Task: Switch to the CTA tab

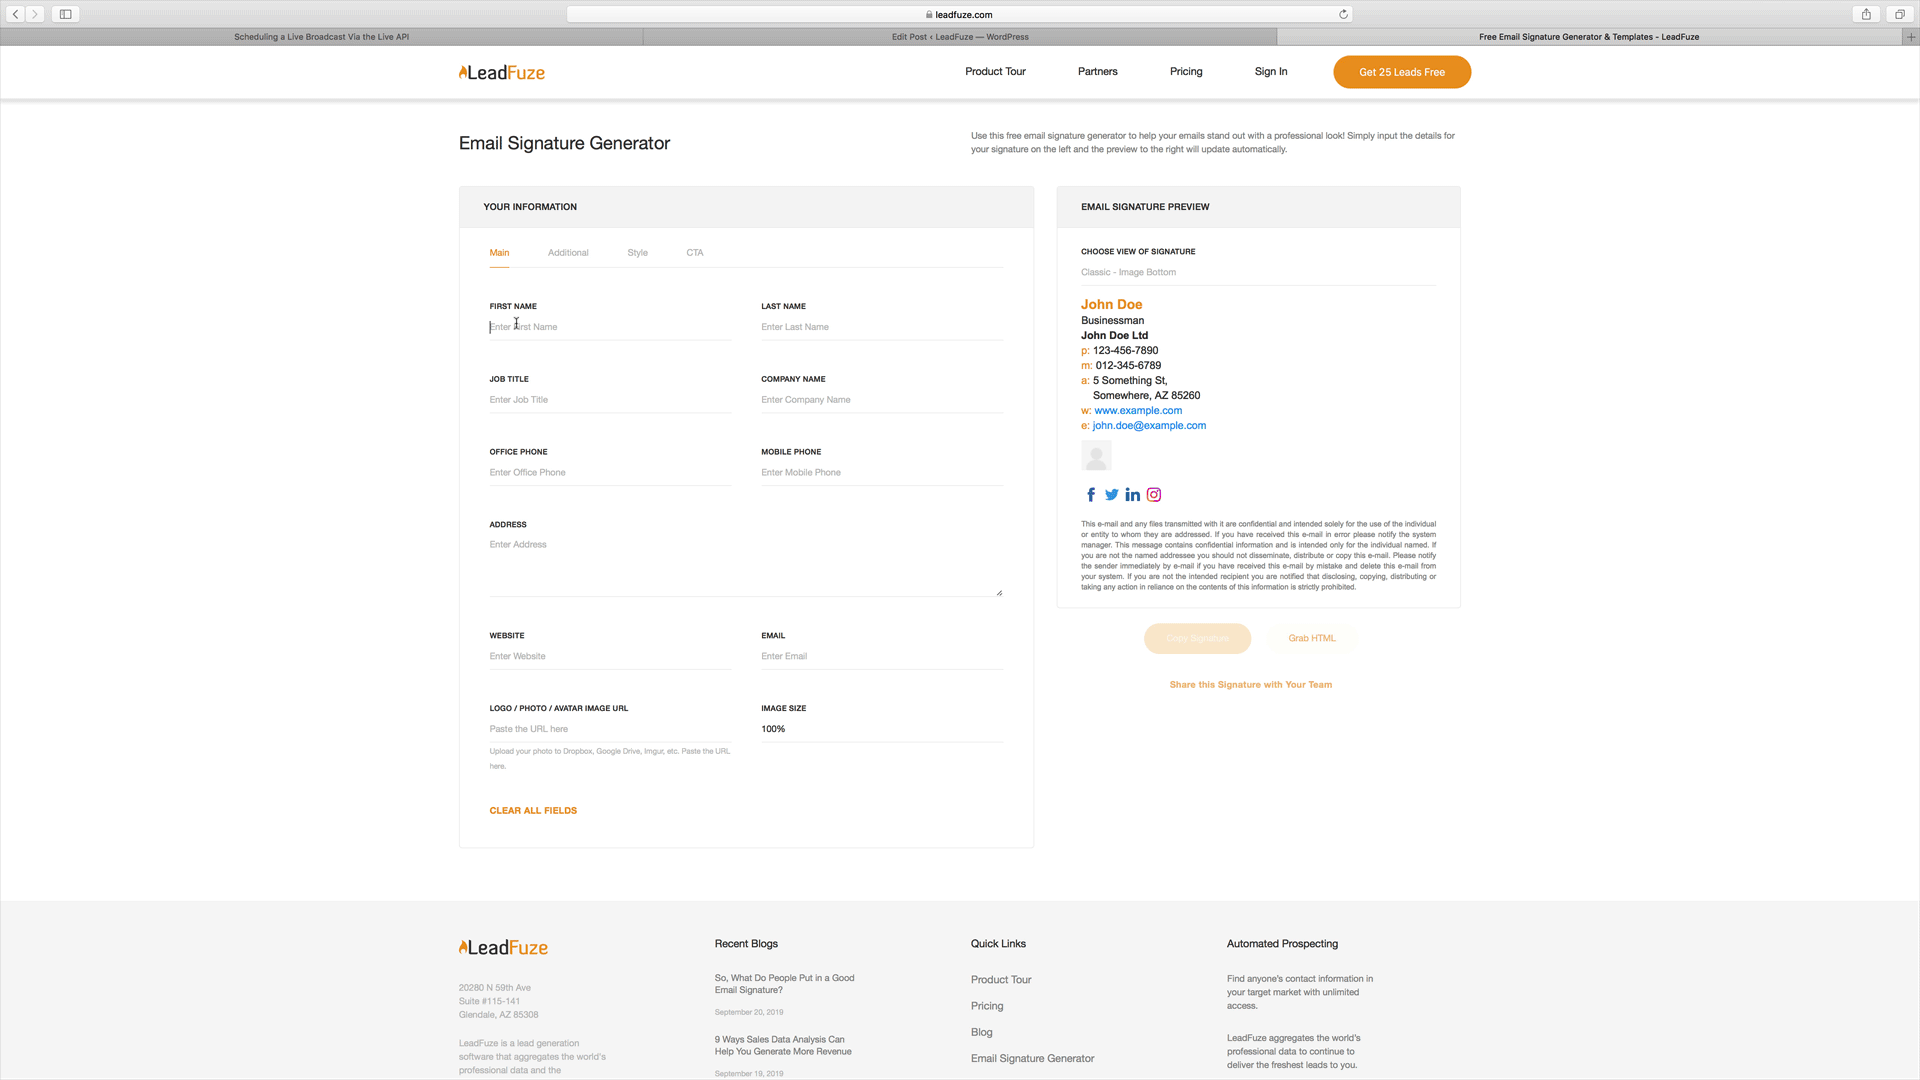Action: coord(694,253)
